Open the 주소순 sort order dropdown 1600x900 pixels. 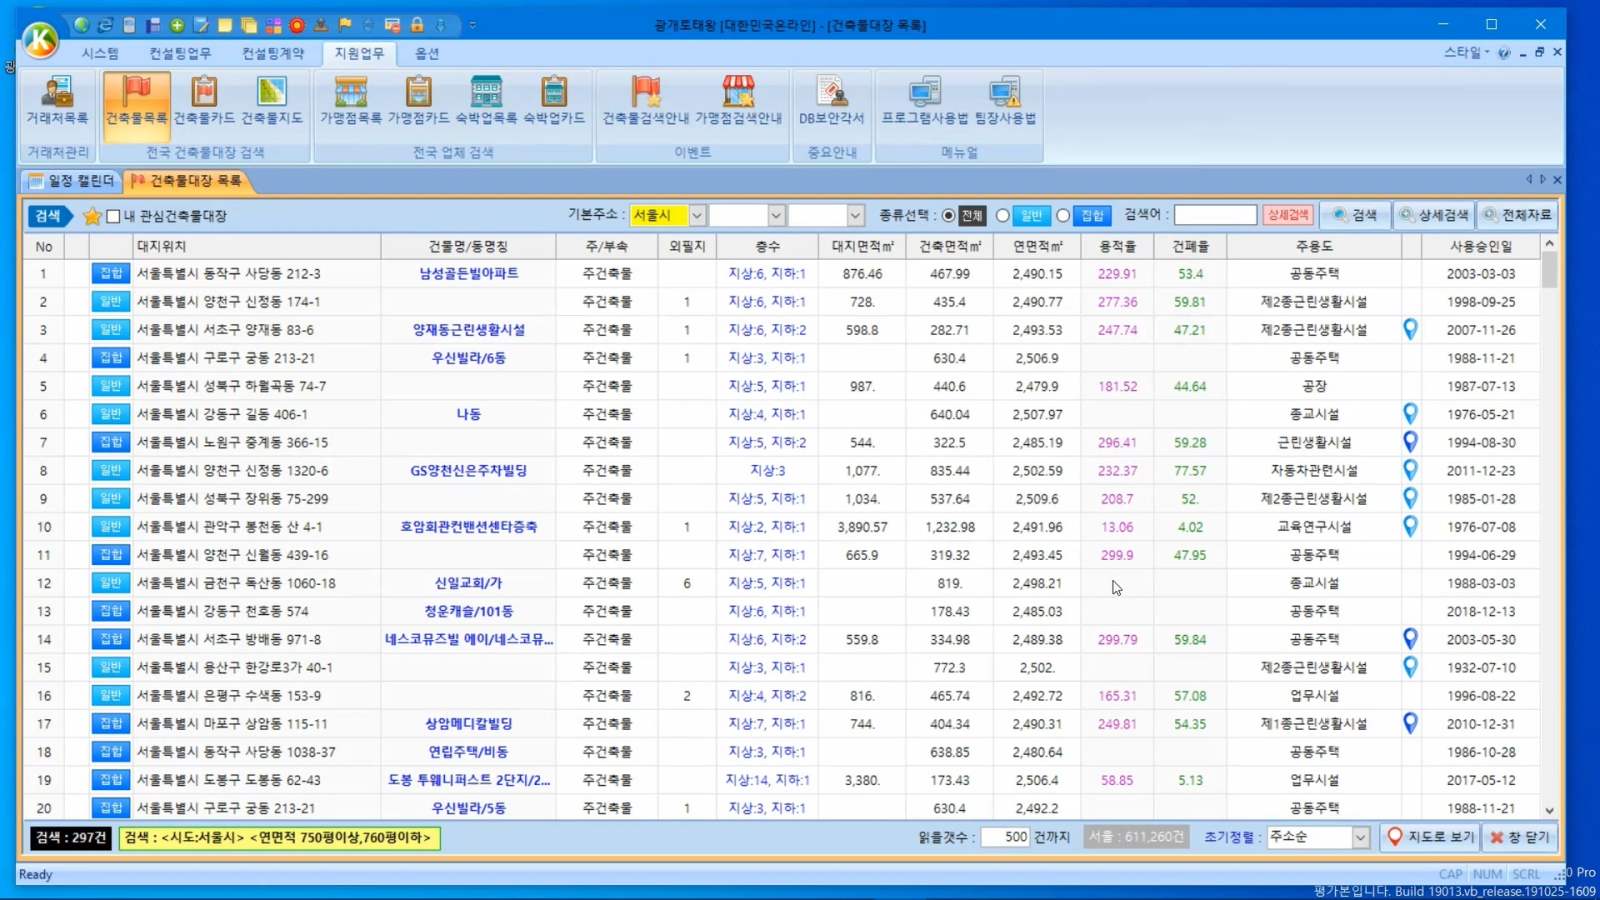1360,837
